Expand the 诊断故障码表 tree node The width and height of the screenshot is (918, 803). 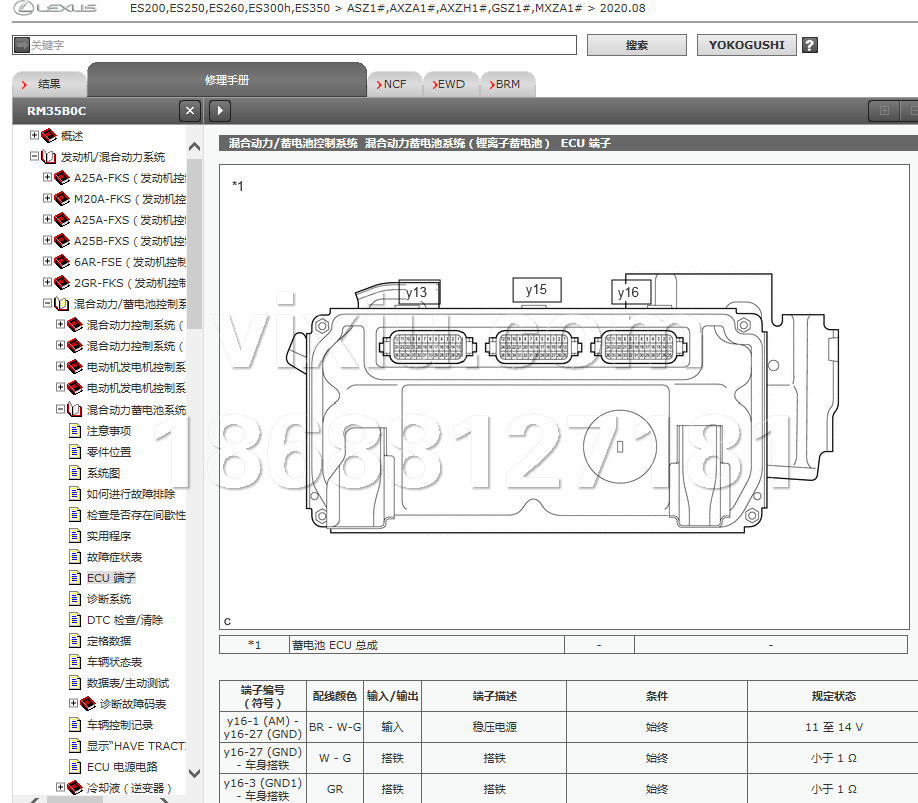coord(73,704)
